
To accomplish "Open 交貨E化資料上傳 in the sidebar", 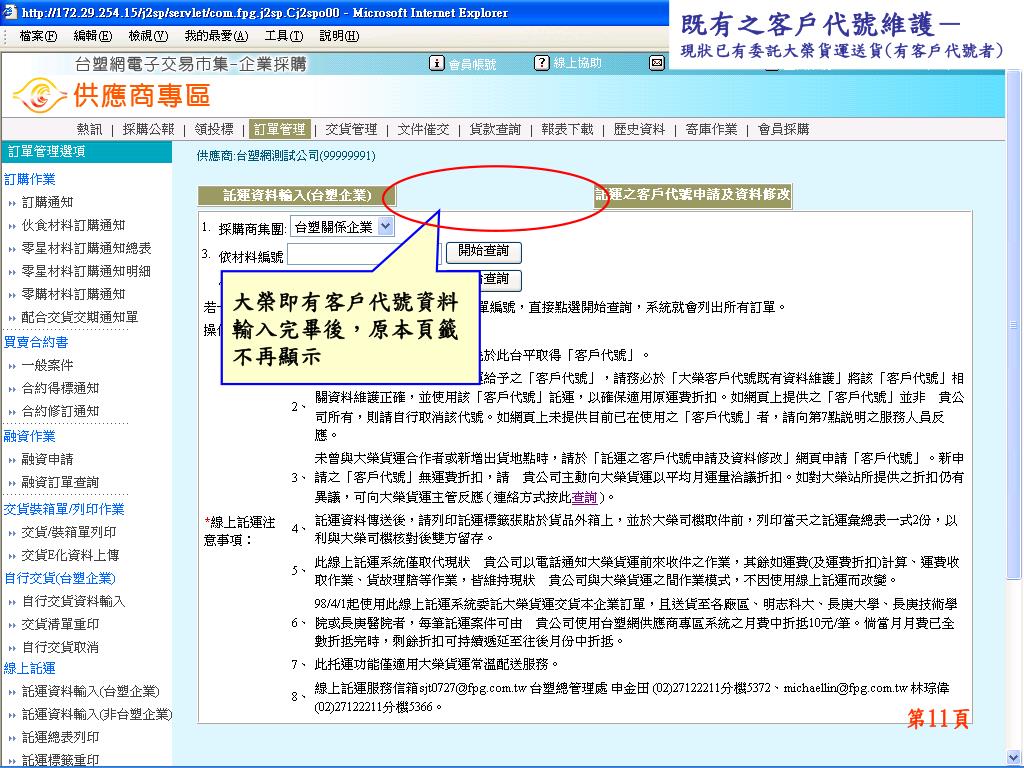I will 71,555.
